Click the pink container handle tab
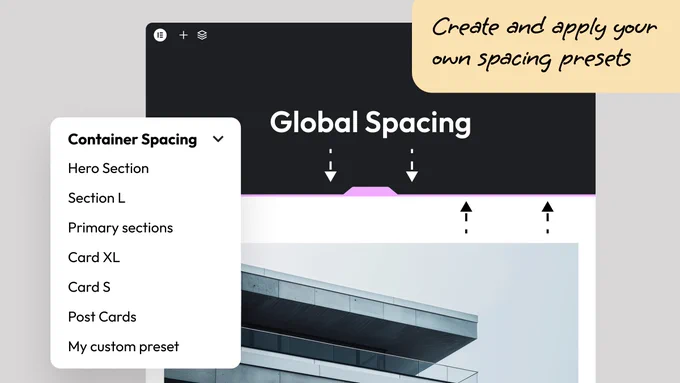Image resolution: width=680 pixels, height=383 pixels. [370, 191]
